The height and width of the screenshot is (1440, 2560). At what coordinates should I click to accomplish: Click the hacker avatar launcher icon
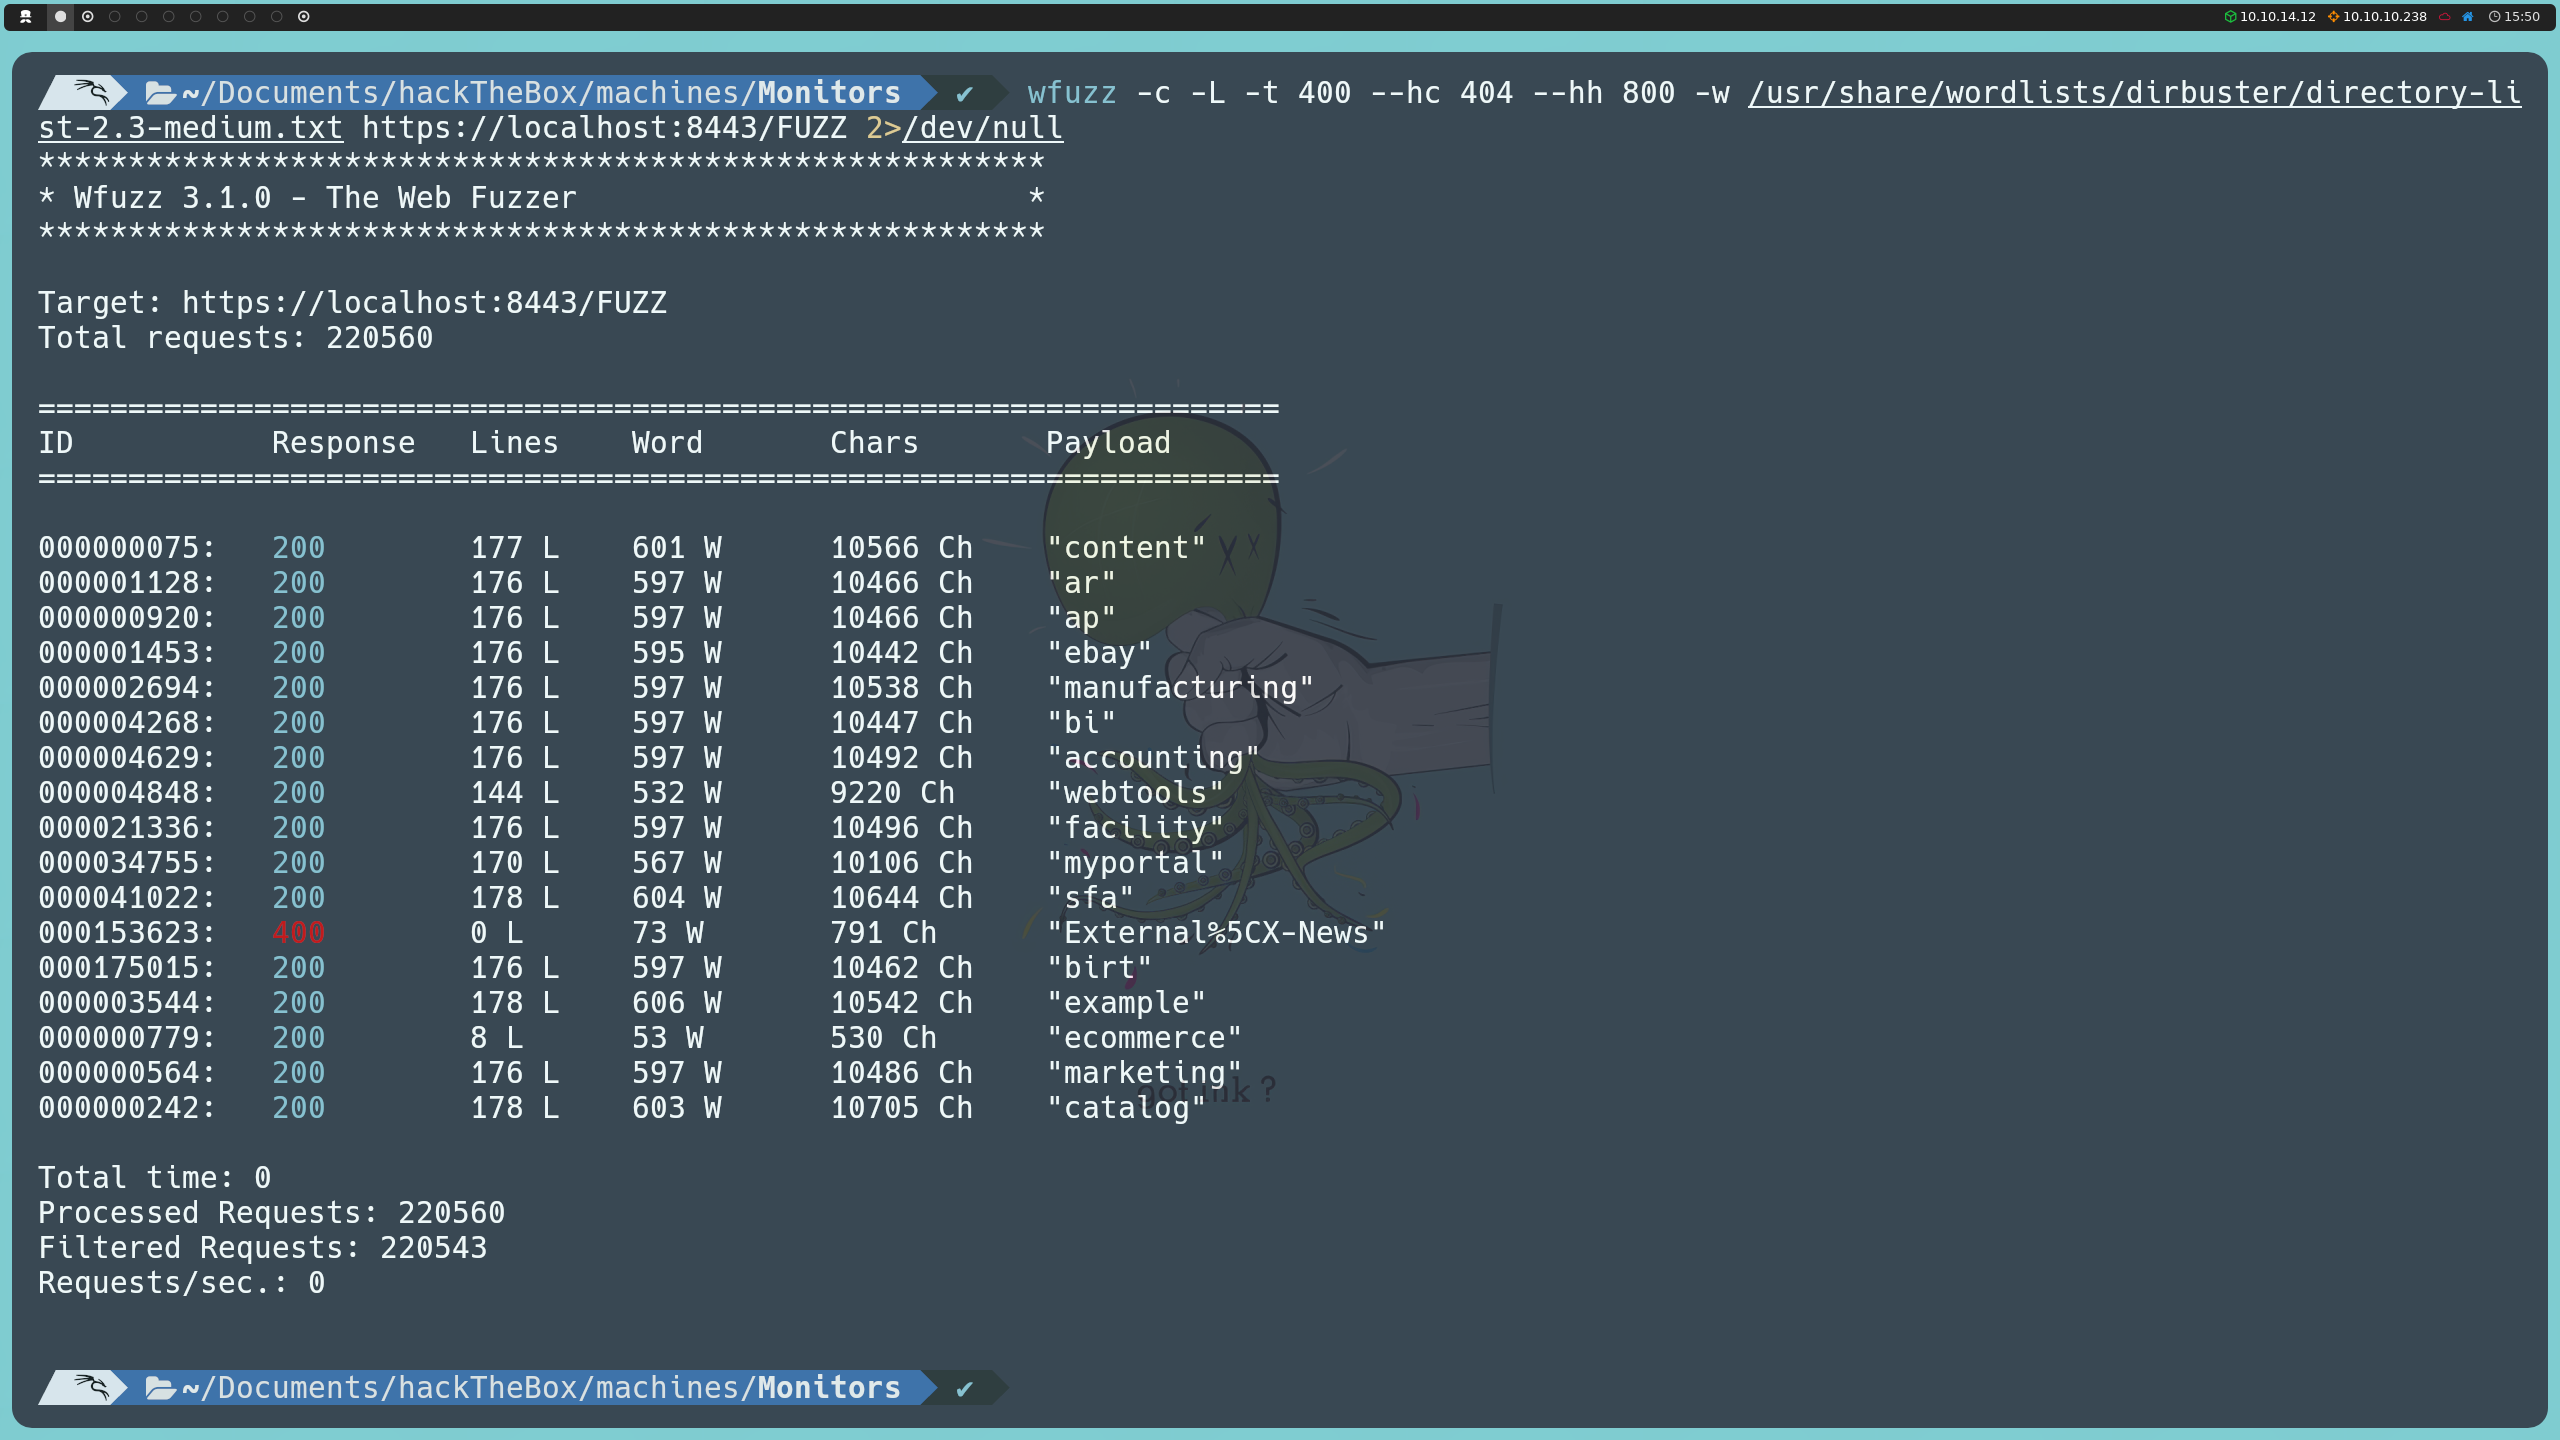coord(26,16)
